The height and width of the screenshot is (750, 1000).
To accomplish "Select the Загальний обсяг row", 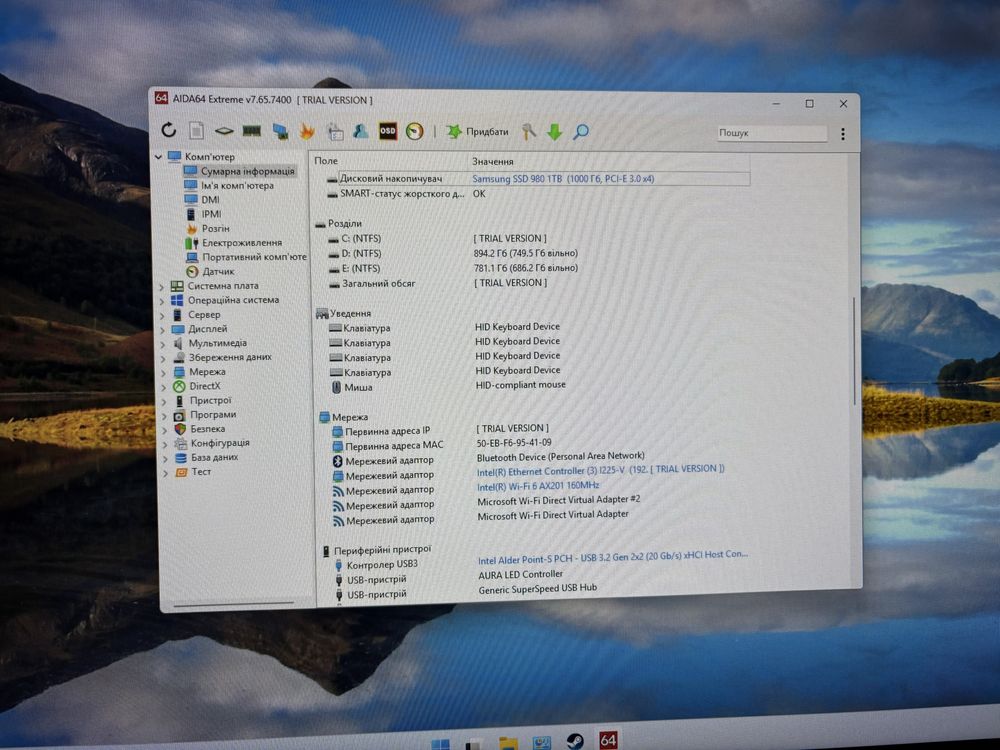I will (x=379, y=283).
